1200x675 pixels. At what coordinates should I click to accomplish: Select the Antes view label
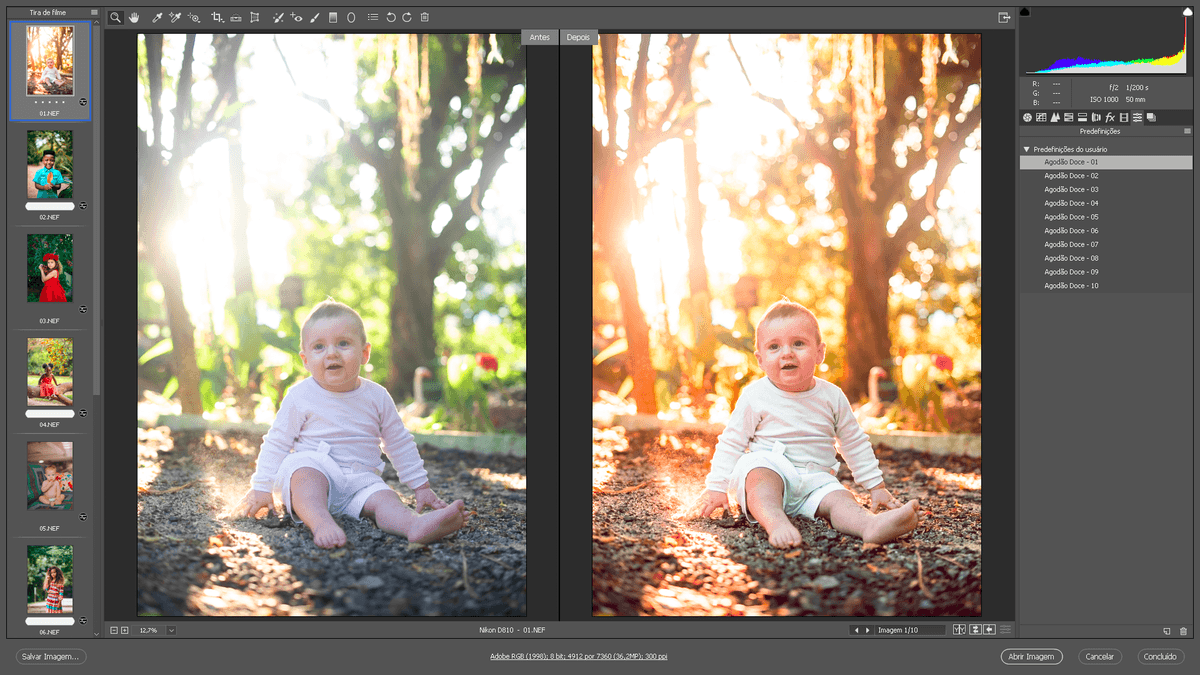point(540,37)
